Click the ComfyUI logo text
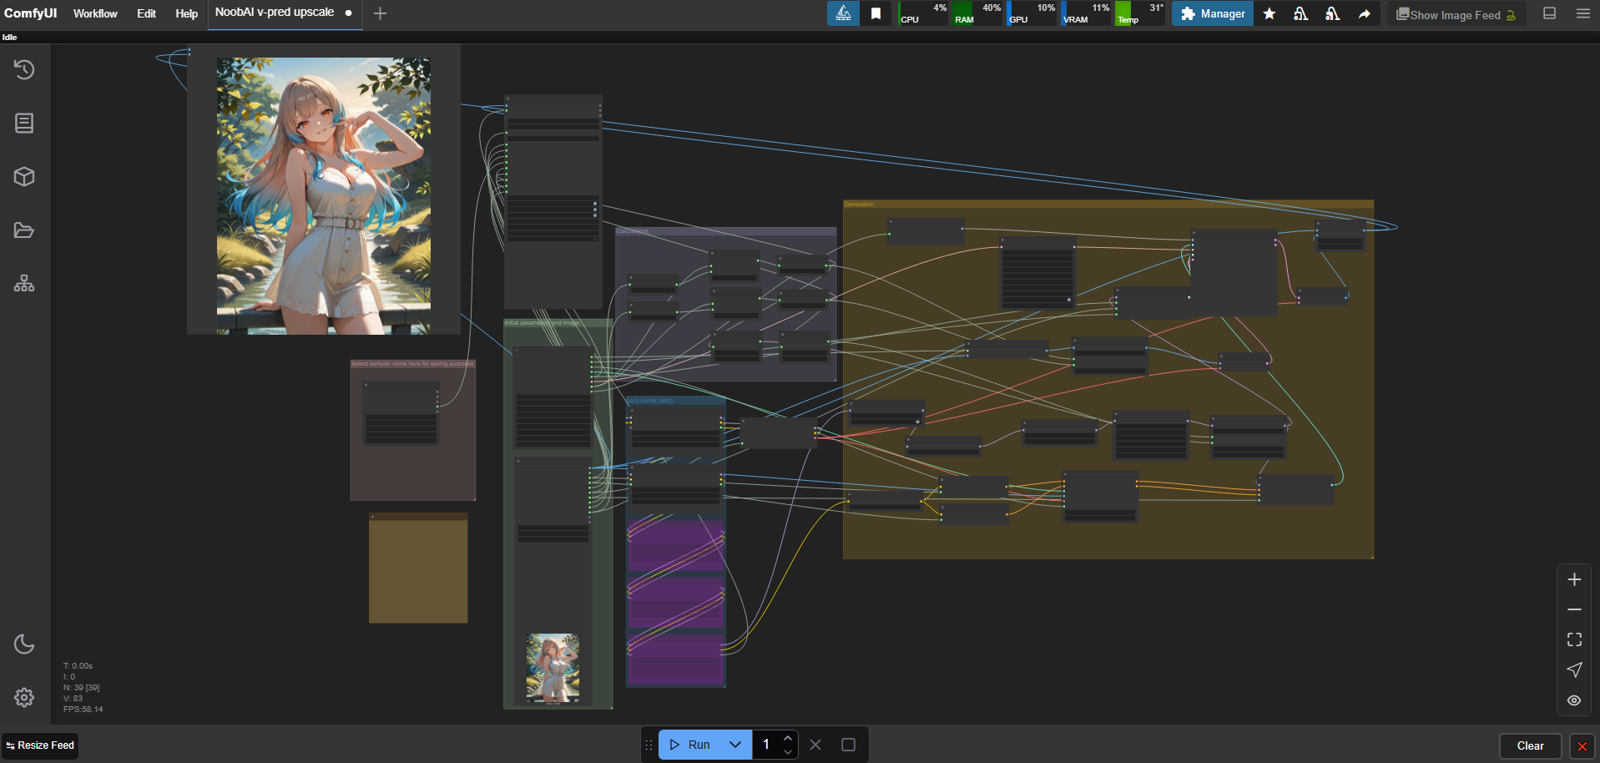This screenshot has height=763, width=1600. pyautogui.click(x=30, y=13)
